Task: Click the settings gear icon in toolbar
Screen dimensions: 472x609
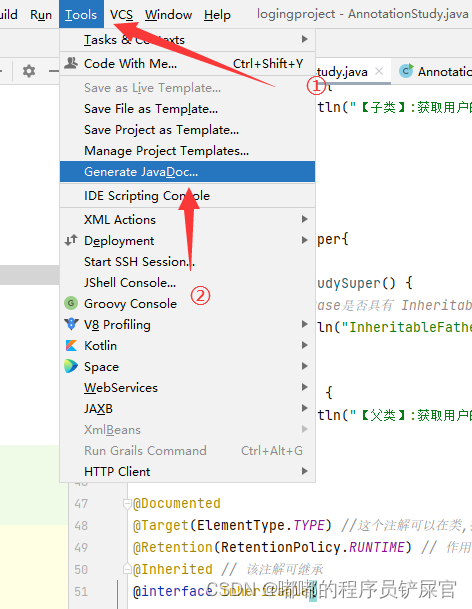Action: click(x=29, y=71)
